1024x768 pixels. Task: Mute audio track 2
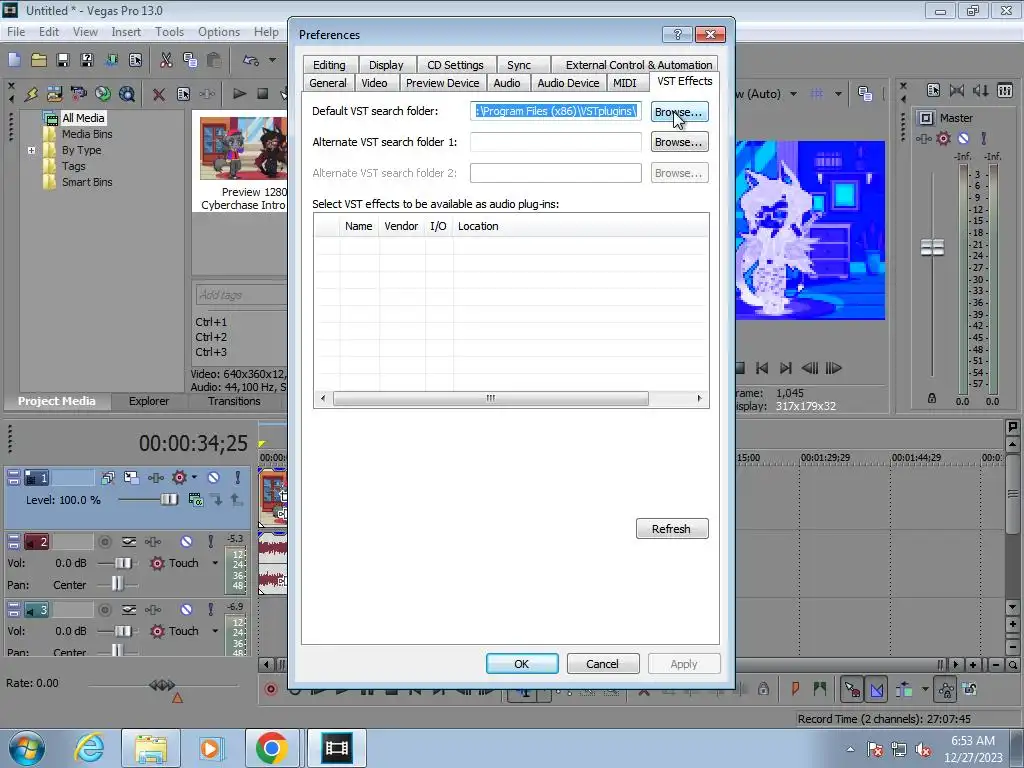pos(186,541)
